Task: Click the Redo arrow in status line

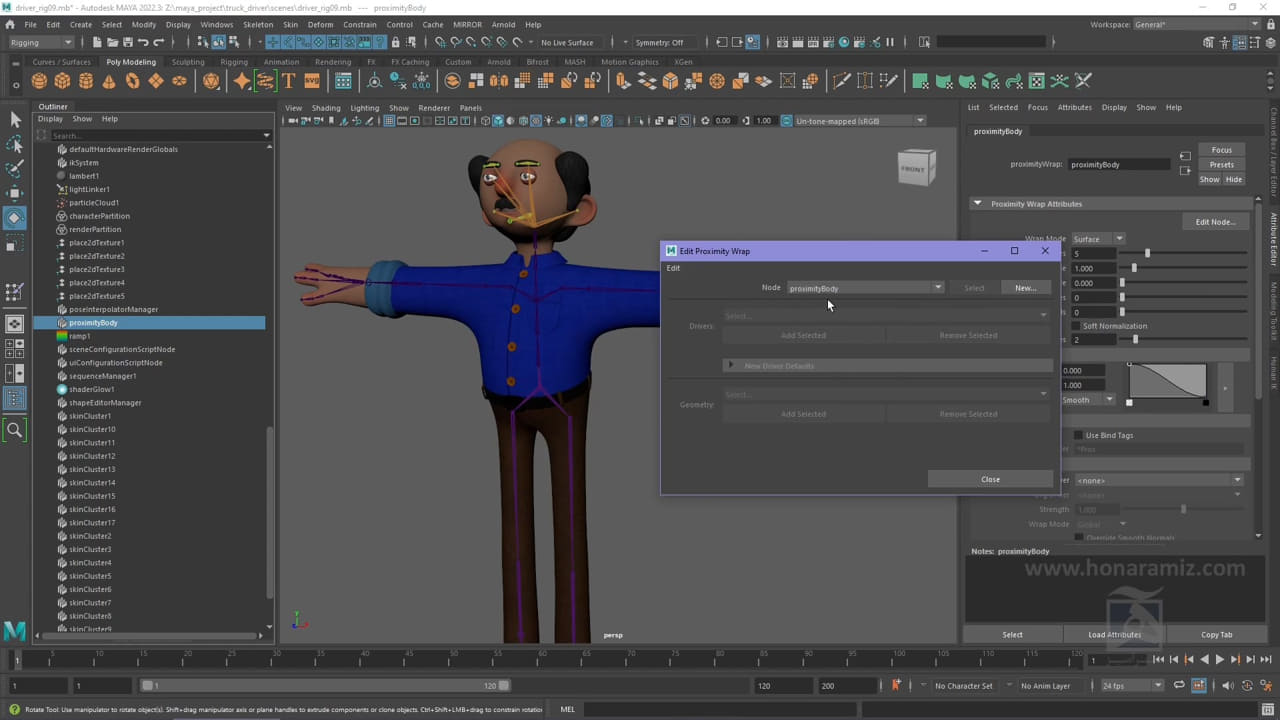Action: click(x=159, y=42)
